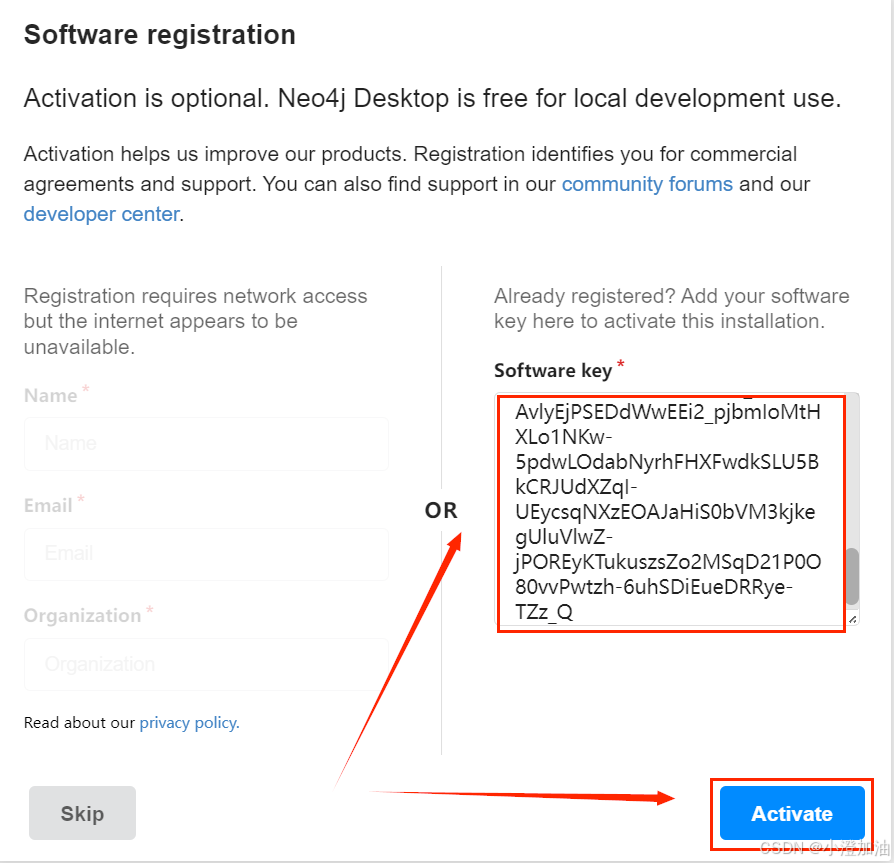Open the community forums link

pyautogui.click(x=646, y=184)
